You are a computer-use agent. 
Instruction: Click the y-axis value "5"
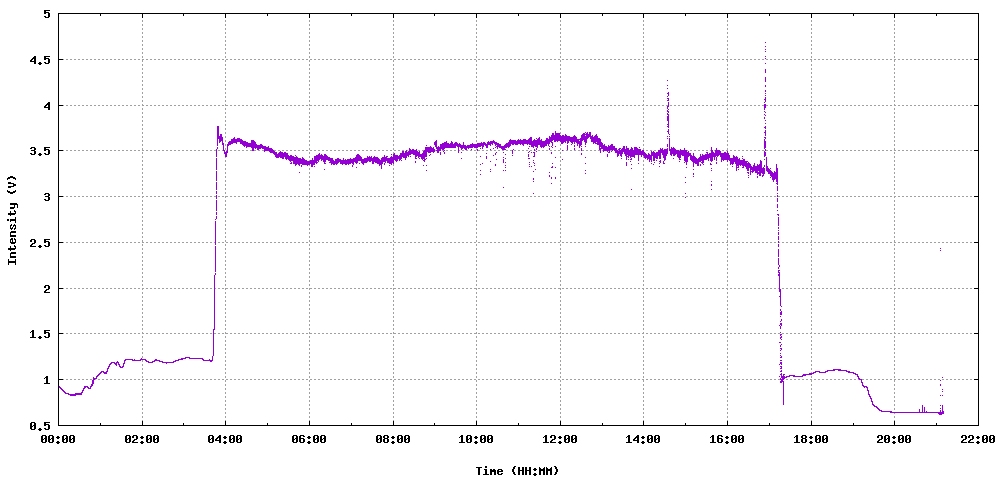coord(48,14)
